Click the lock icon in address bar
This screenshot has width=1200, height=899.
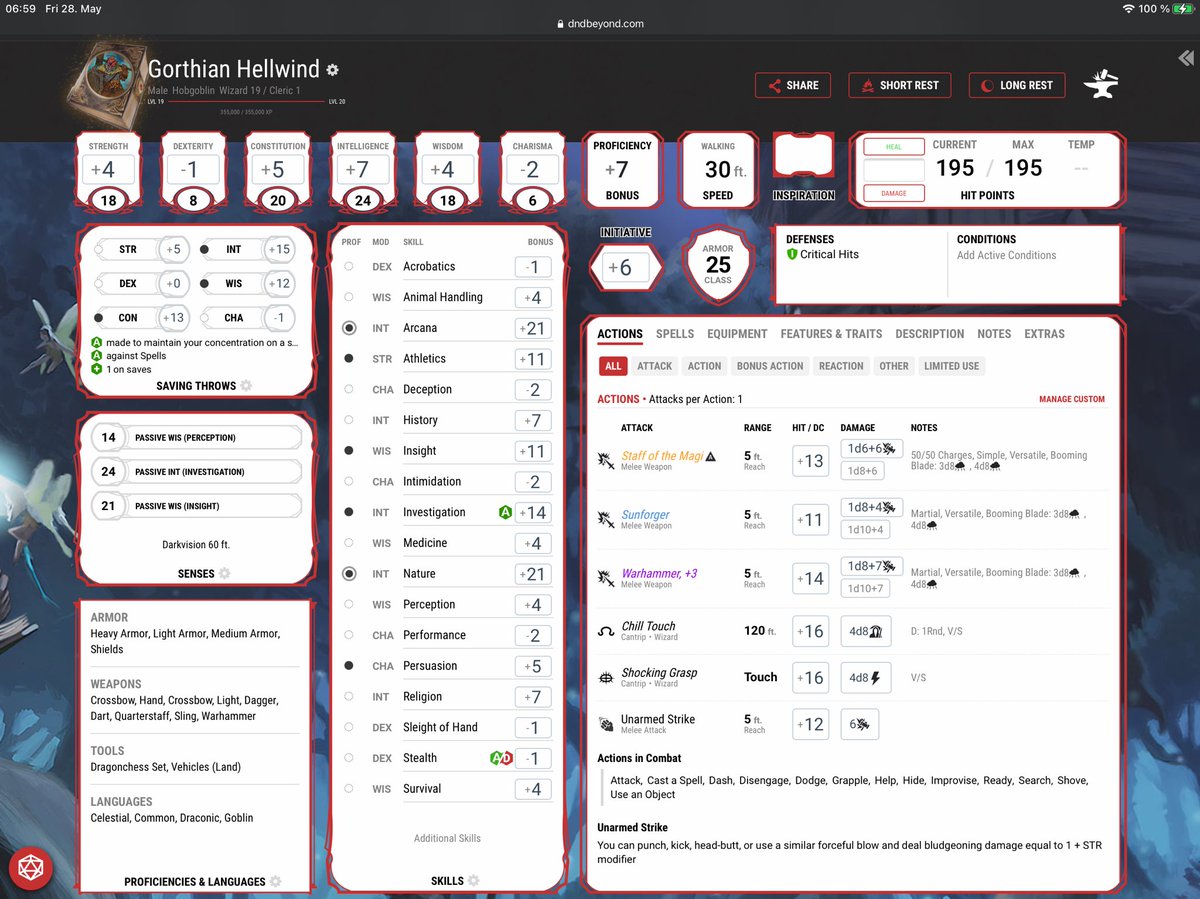559,24
